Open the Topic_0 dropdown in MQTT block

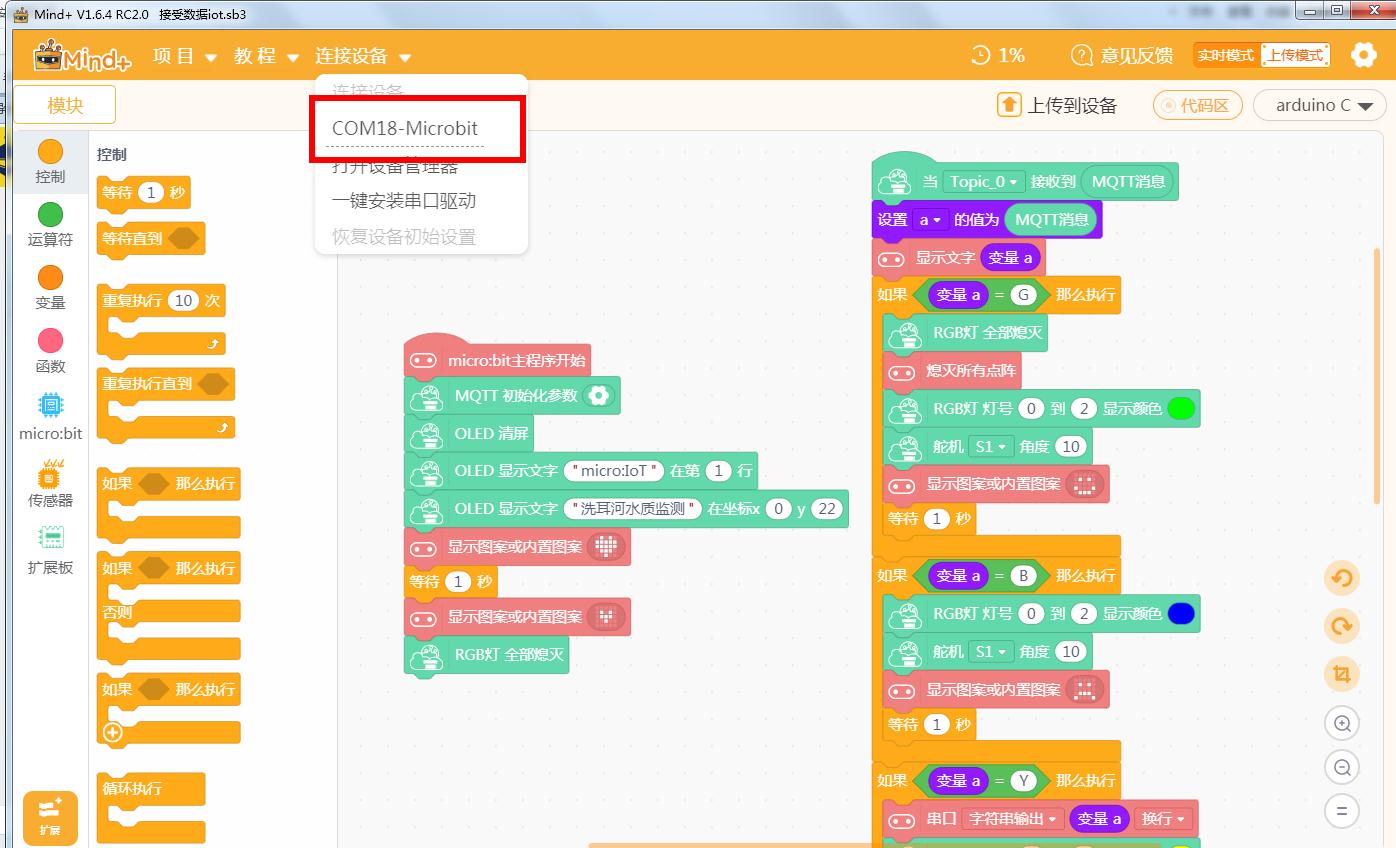984,181
